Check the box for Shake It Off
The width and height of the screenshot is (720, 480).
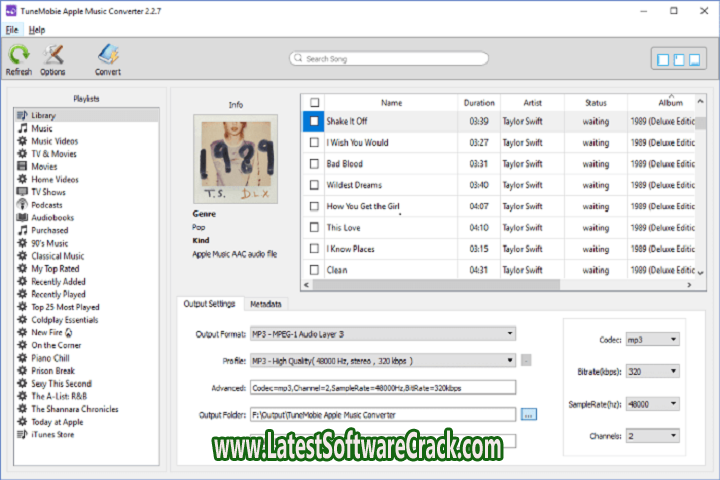click(x=314, y=121)
